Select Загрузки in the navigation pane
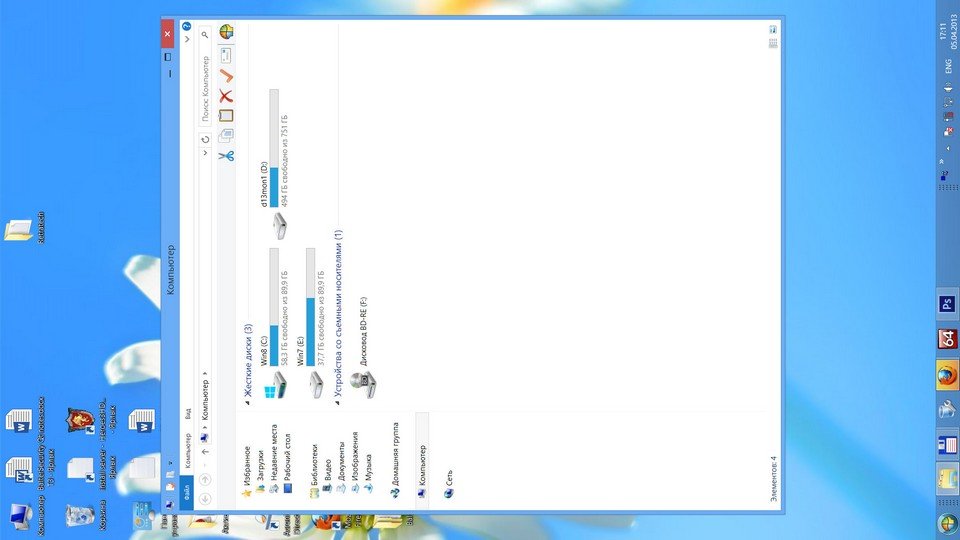Viewport: 960px width, 540px height. point(260,470)
